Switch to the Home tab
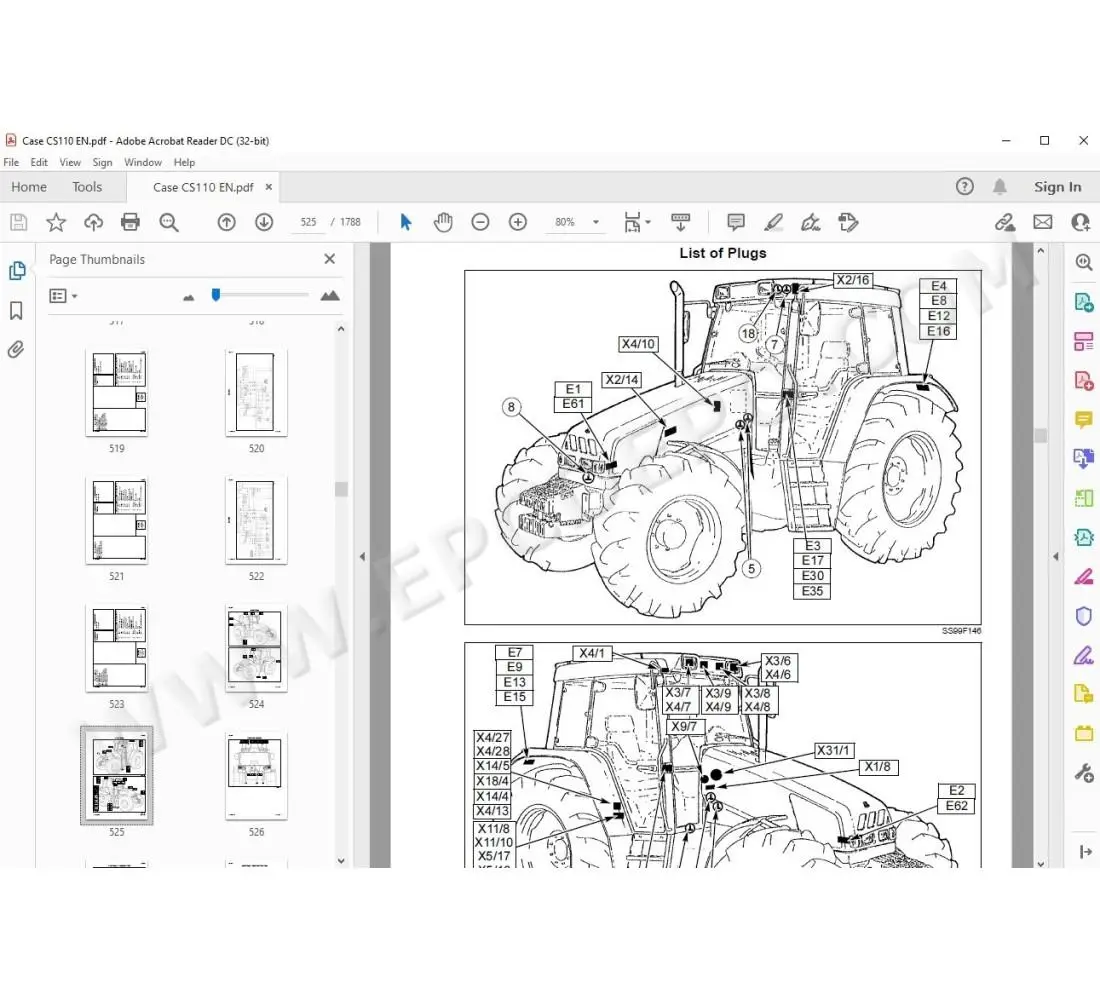This screenshot has width=1100, height=1000. pos(29,187)
